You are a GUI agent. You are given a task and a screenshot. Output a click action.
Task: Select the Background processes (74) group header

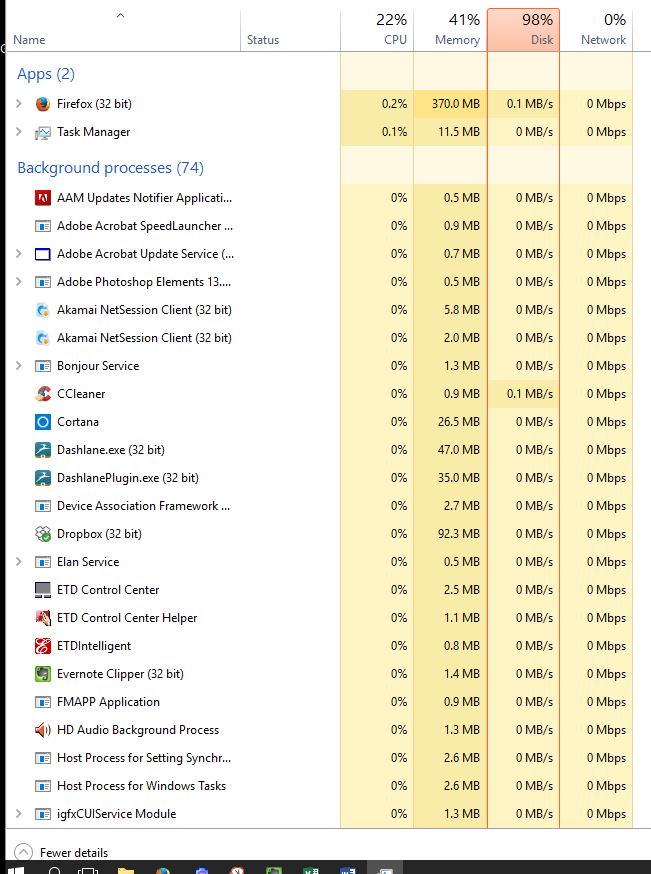click(110, 168)
